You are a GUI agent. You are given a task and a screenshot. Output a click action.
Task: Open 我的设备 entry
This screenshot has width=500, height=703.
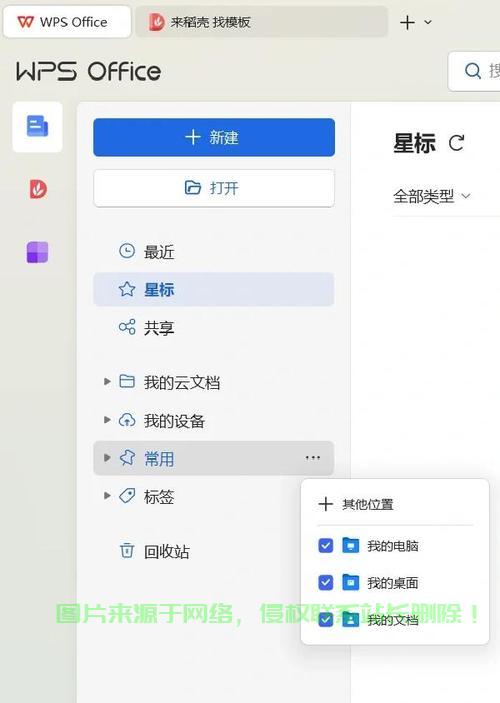174,421
